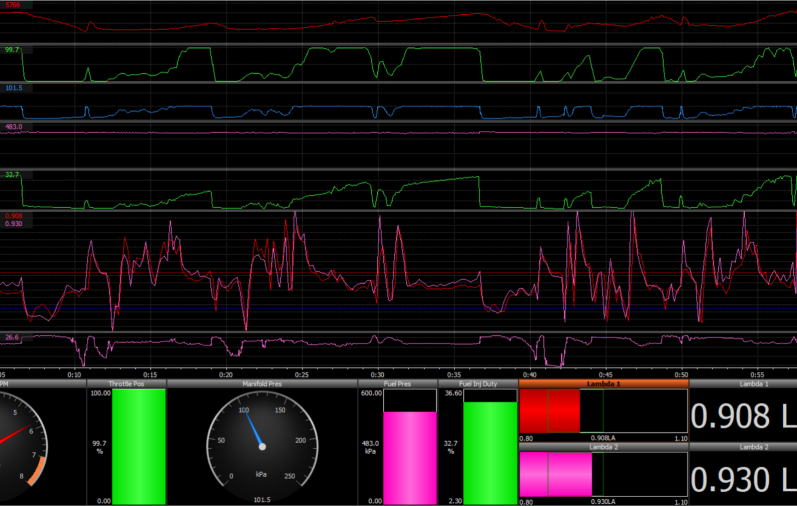This screenshot has height=506, width=797.
Task: Select the Throttle Pos panel header
Action: click(x=126, y=384)
